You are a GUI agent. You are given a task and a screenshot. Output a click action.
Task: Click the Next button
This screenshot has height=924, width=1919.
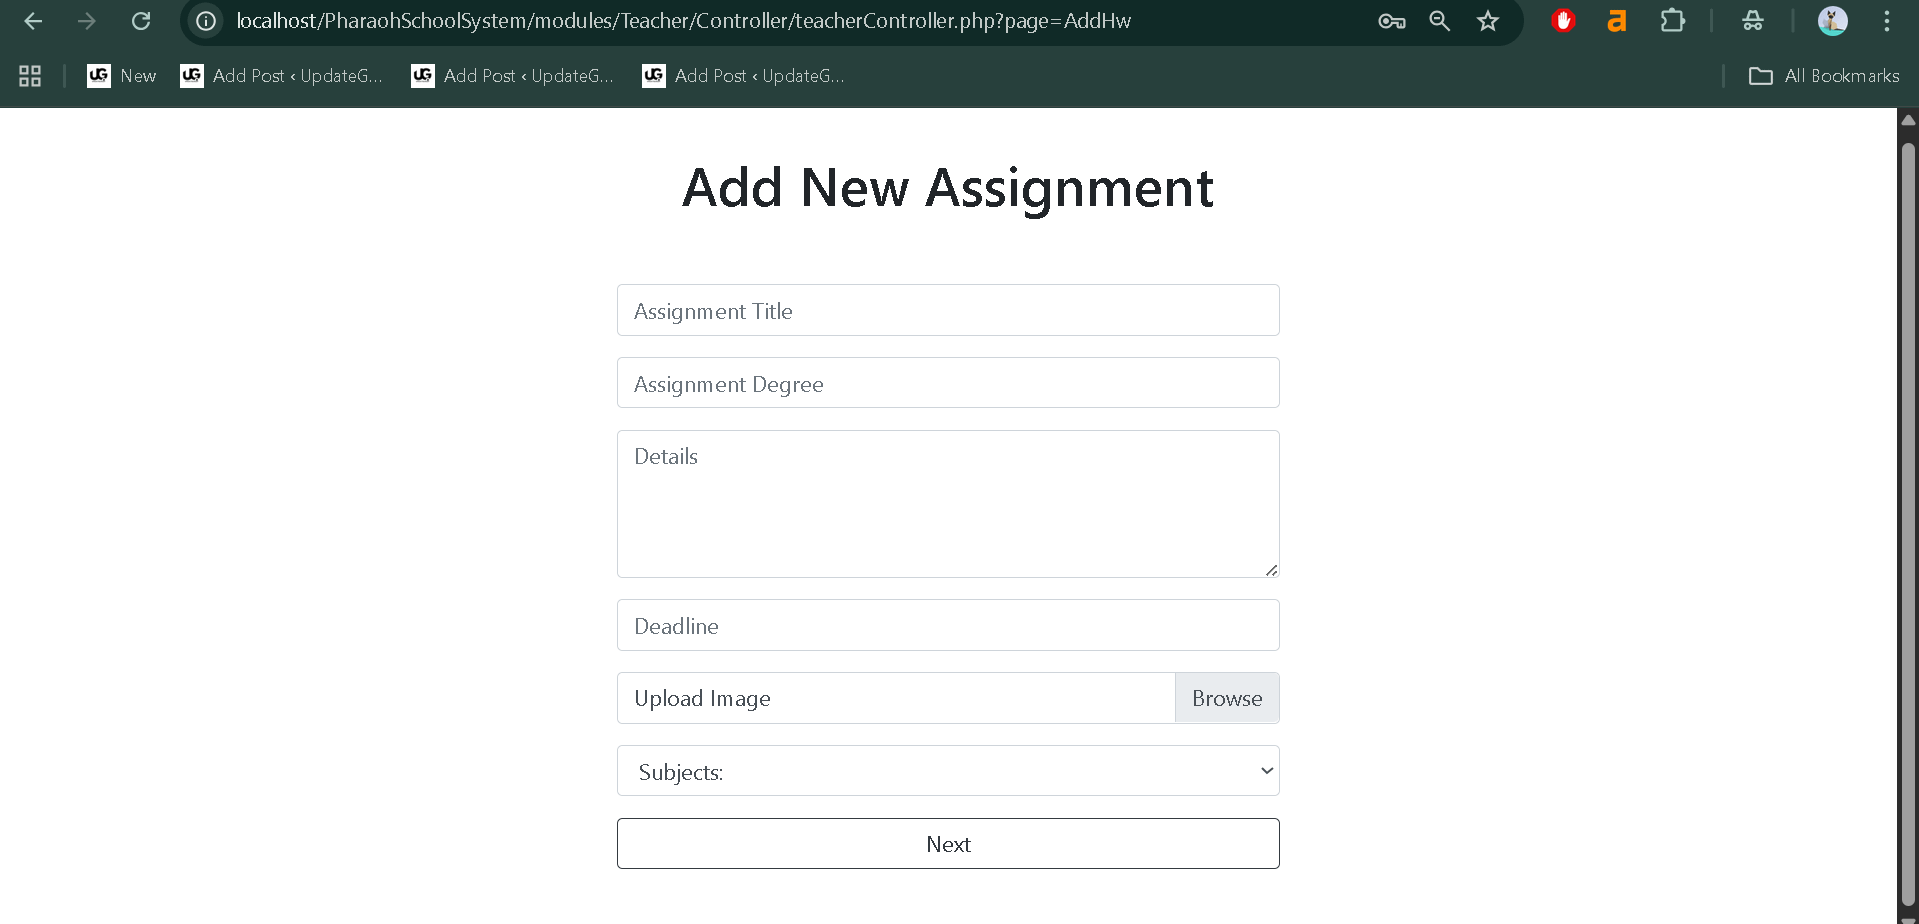pyautogui.click(x=947, y=843)
